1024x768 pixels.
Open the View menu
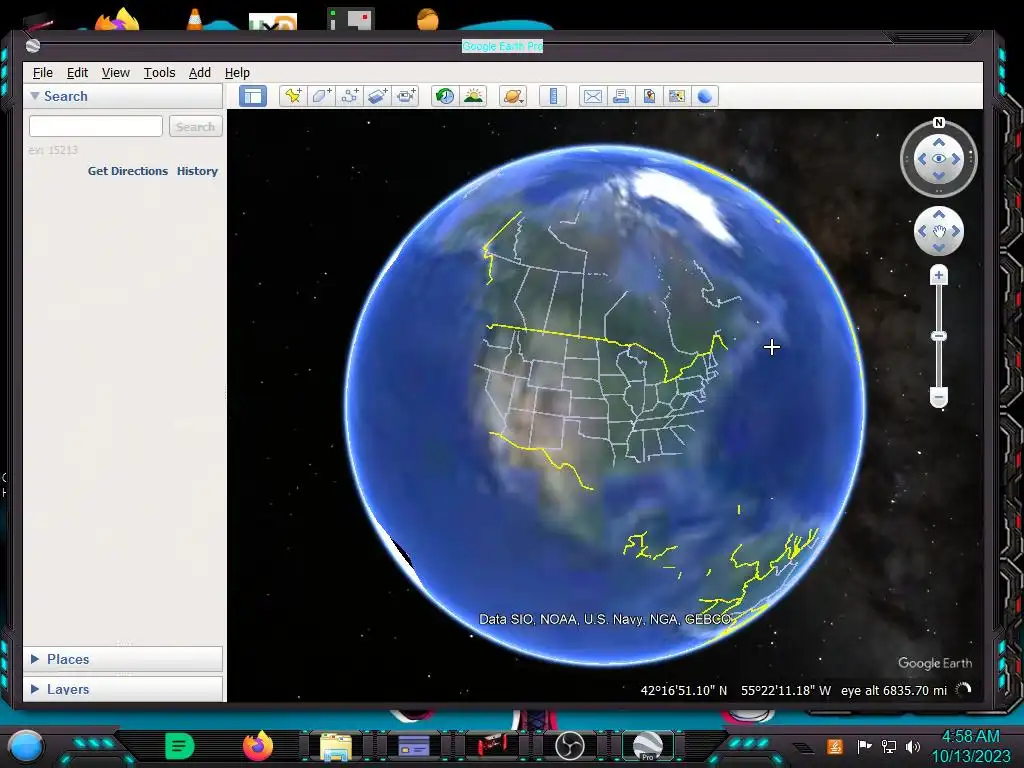click(116, 72)
